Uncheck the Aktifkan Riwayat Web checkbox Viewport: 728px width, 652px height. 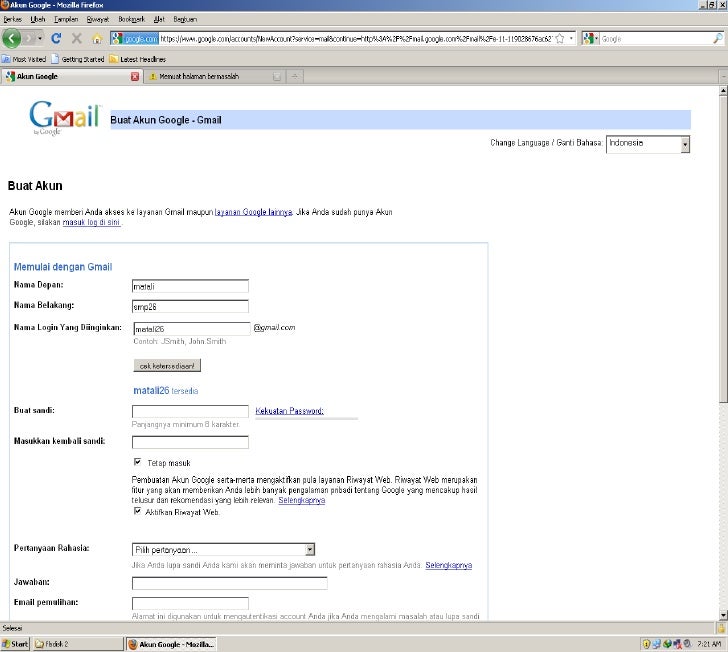click(x=137, y=511)
